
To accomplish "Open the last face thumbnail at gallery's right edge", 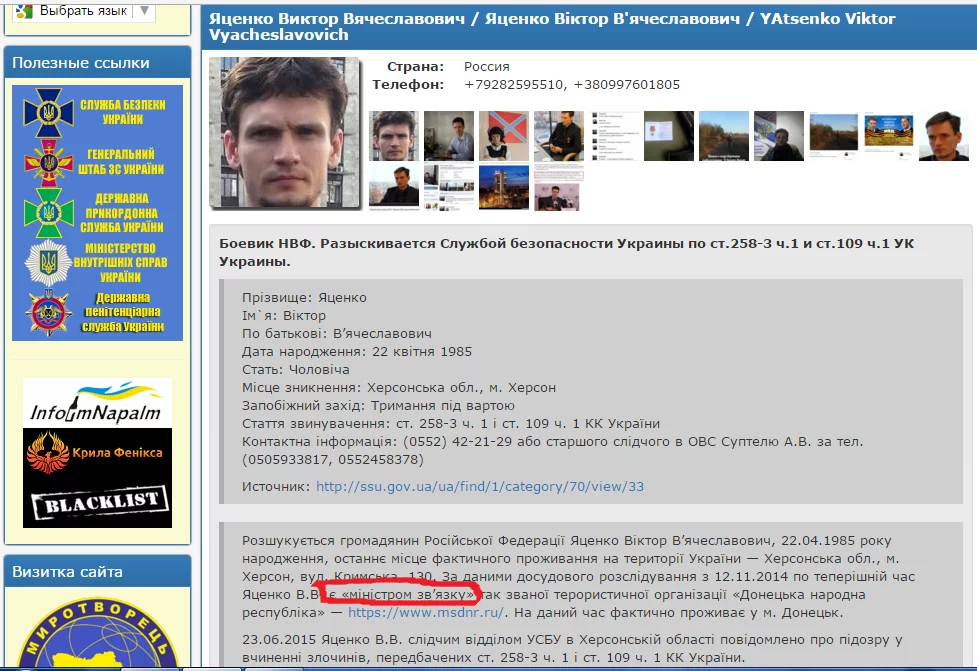I will pyautogui.click(x=943, y=136).
